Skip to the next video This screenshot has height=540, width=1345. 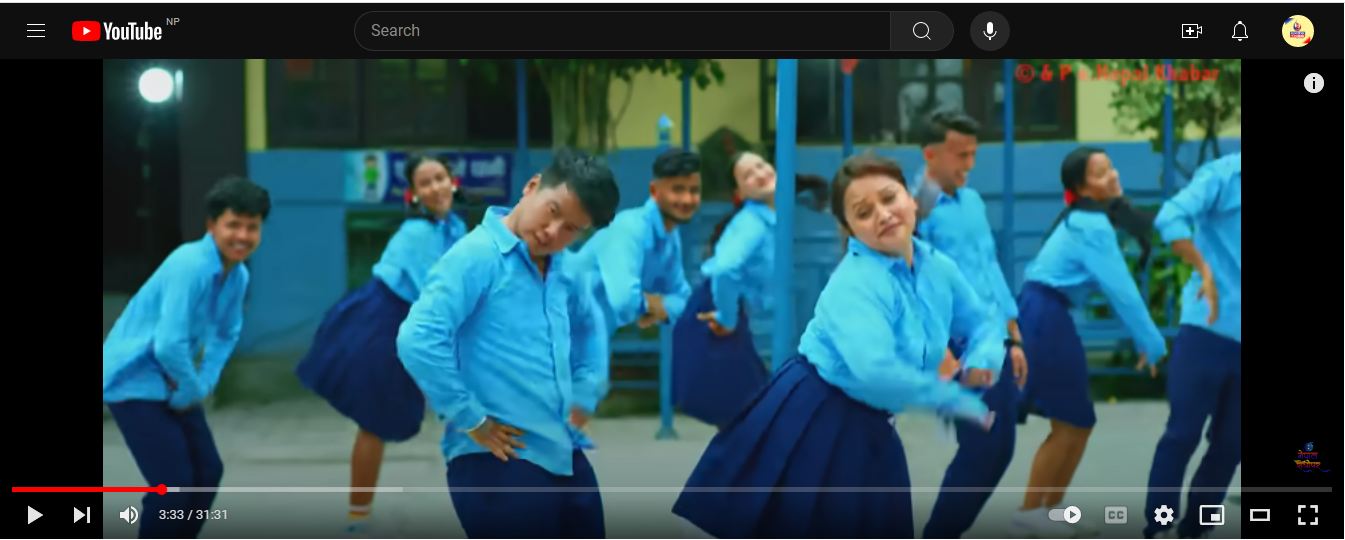(82, 515)
